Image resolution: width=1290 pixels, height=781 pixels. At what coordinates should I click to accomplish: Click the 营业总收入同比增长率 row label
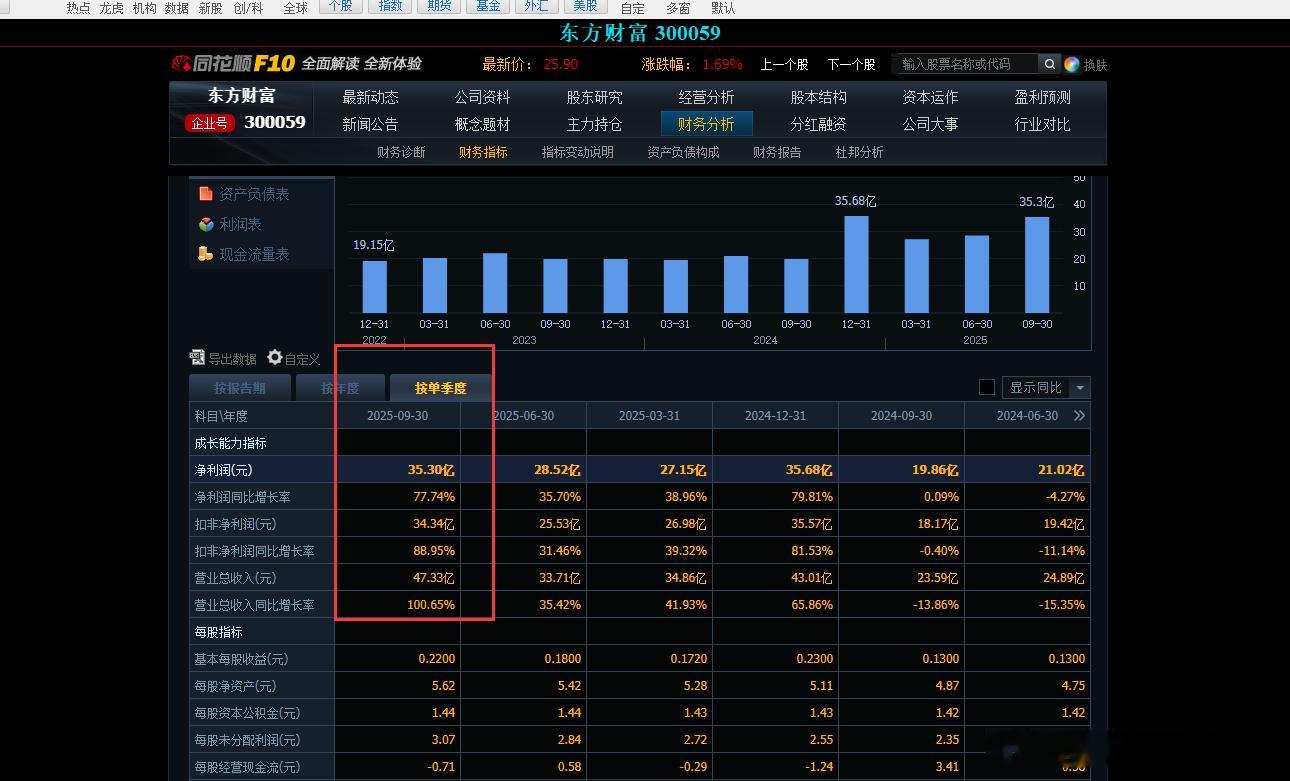tap(254, 605)
